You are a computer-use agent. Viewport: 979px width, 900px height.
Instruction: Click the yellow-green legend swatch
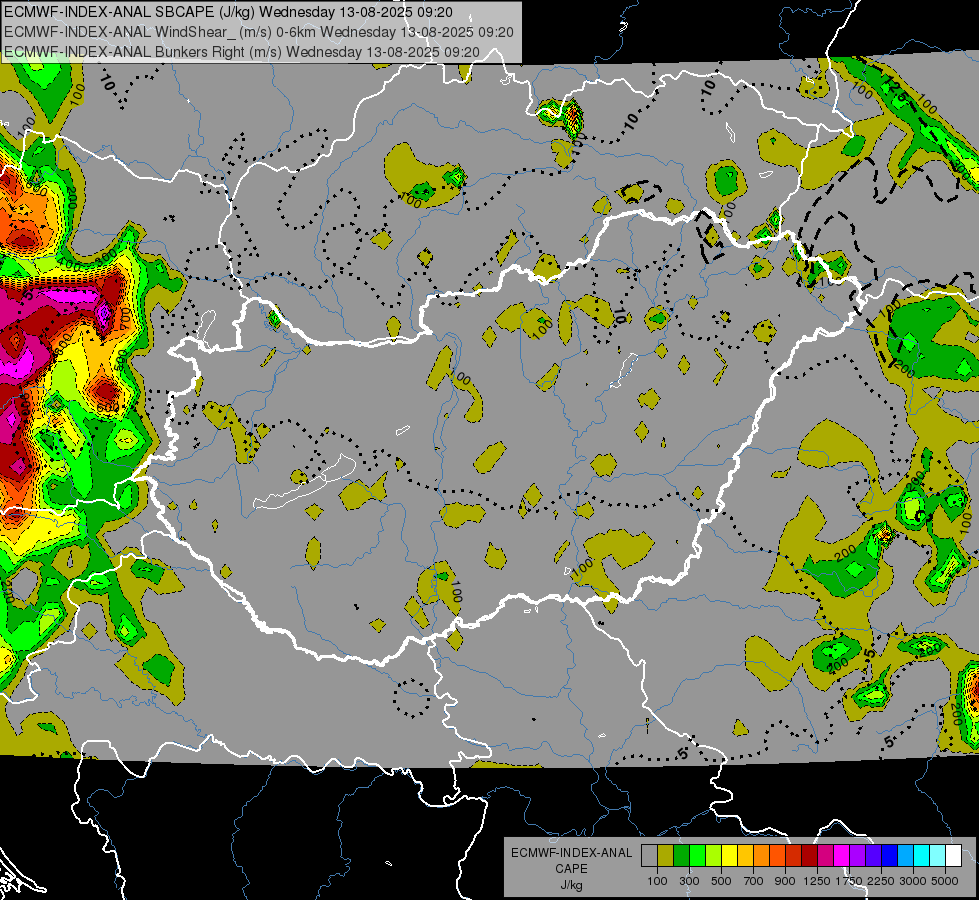(x=713, y=855)
